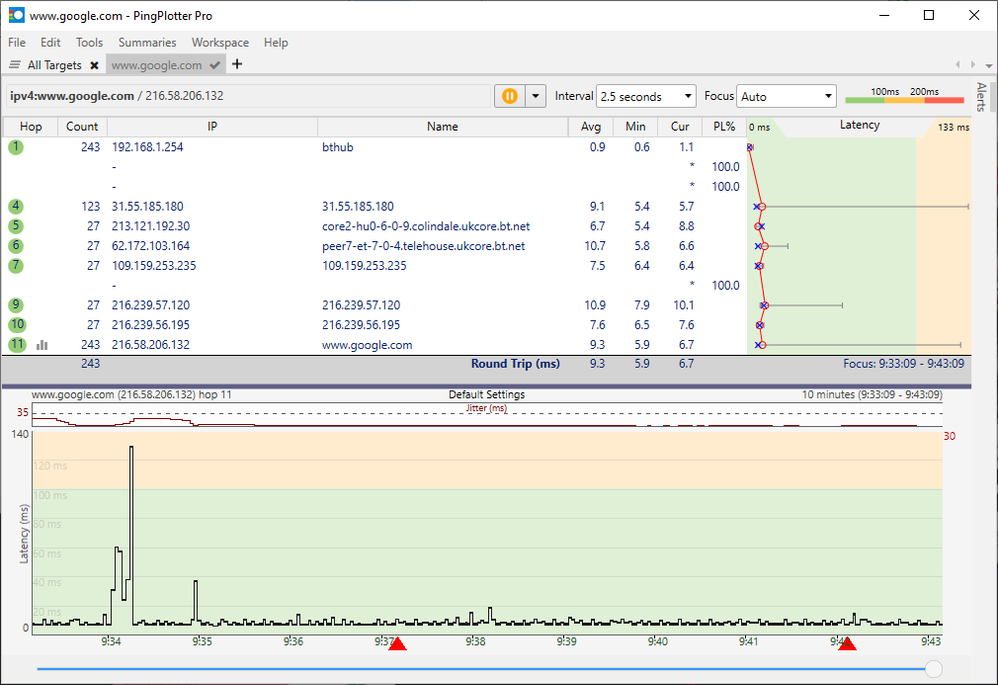Select the green hop 1 circle icon
998x685 pixels.
point(16,147)
